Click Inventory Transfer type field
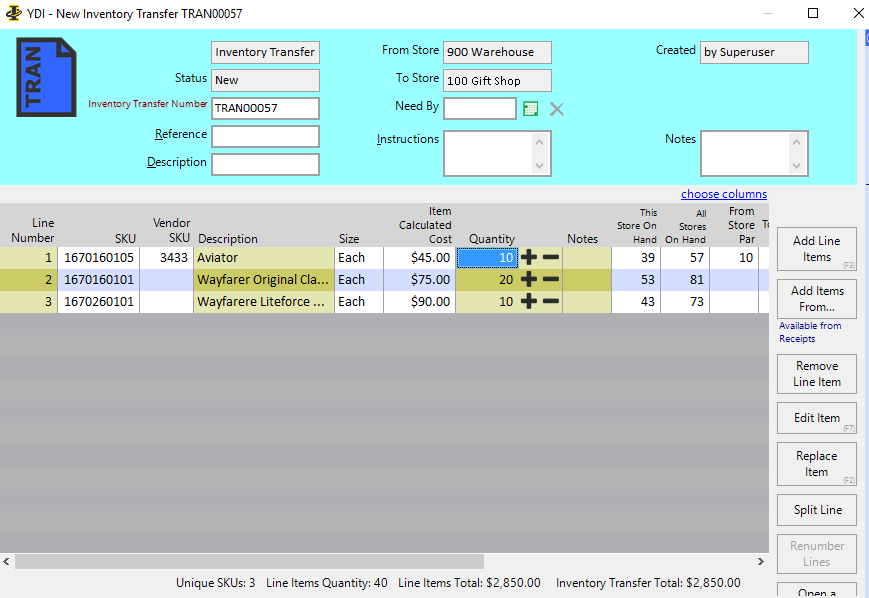The height and width of the screenshot is (598, 869). pyautogui.click(x=265, y=52)
